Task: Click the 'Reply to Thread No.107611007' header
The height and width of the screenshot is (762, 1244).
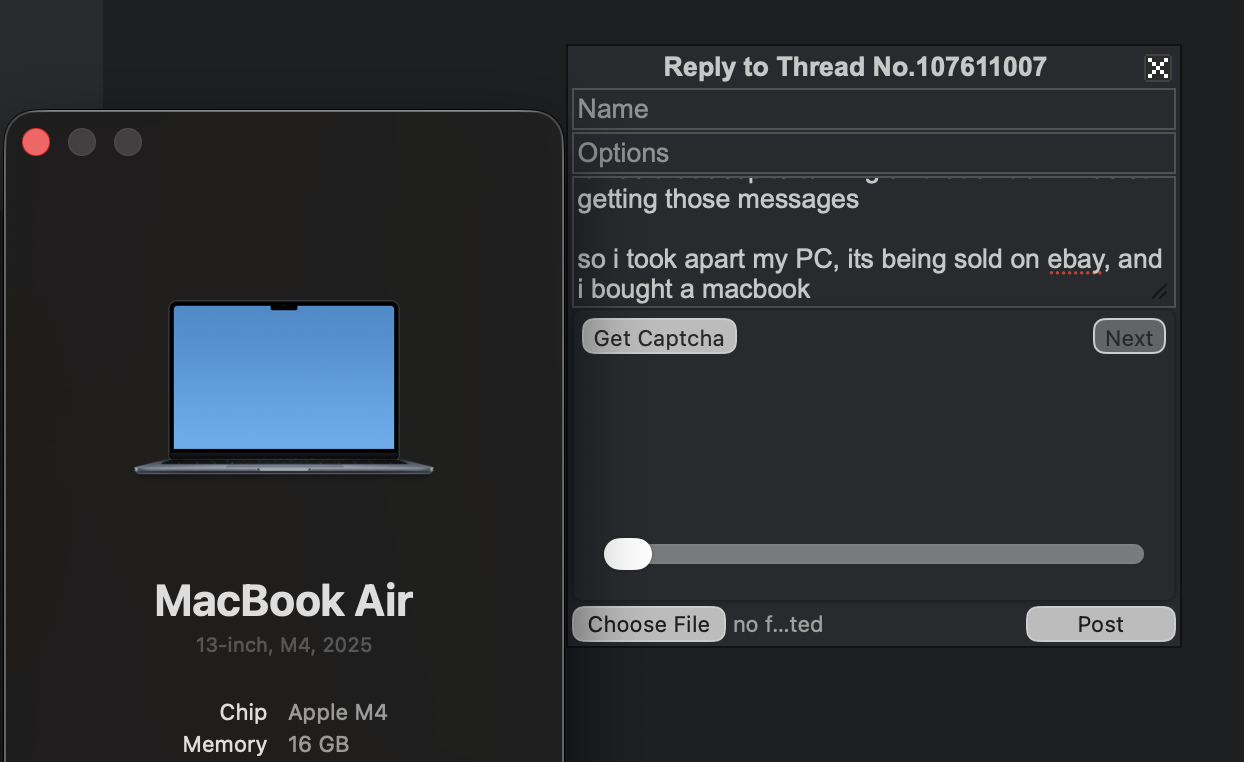Action: pyautogui.click(x=855, y=67)
